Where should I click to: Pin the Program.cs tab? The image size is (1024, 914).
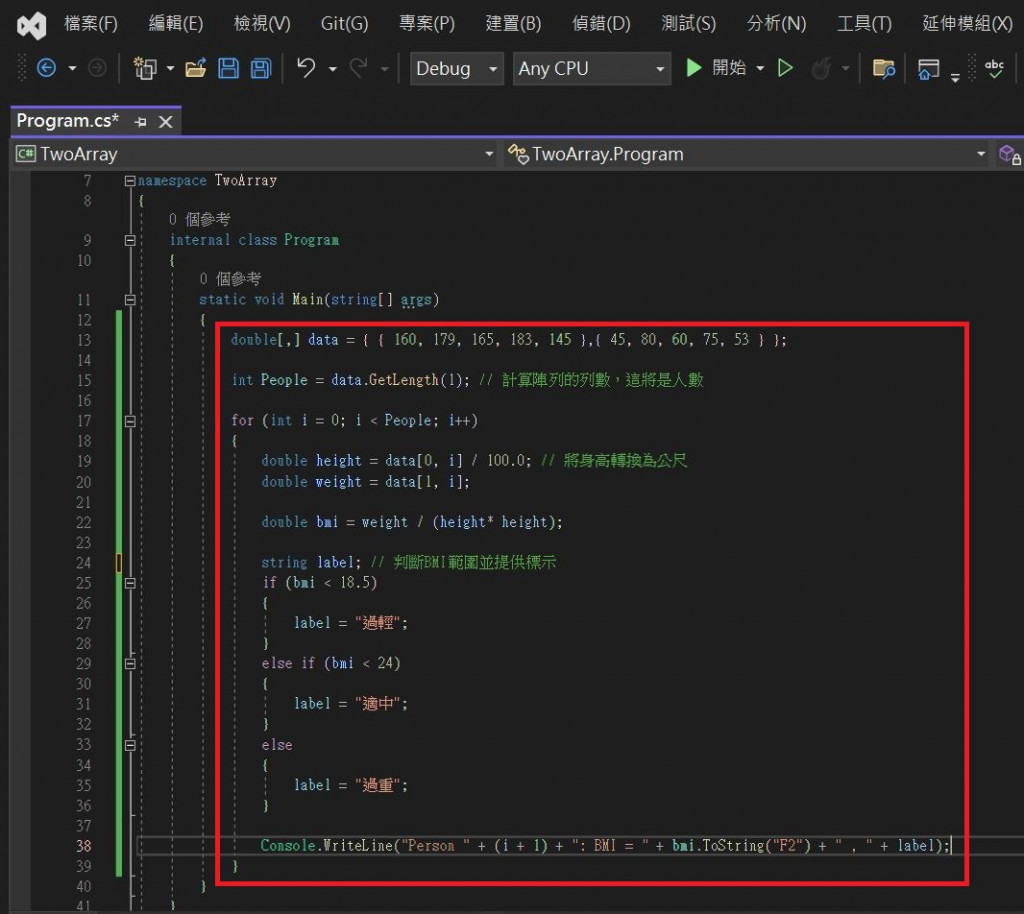[140, 122]
